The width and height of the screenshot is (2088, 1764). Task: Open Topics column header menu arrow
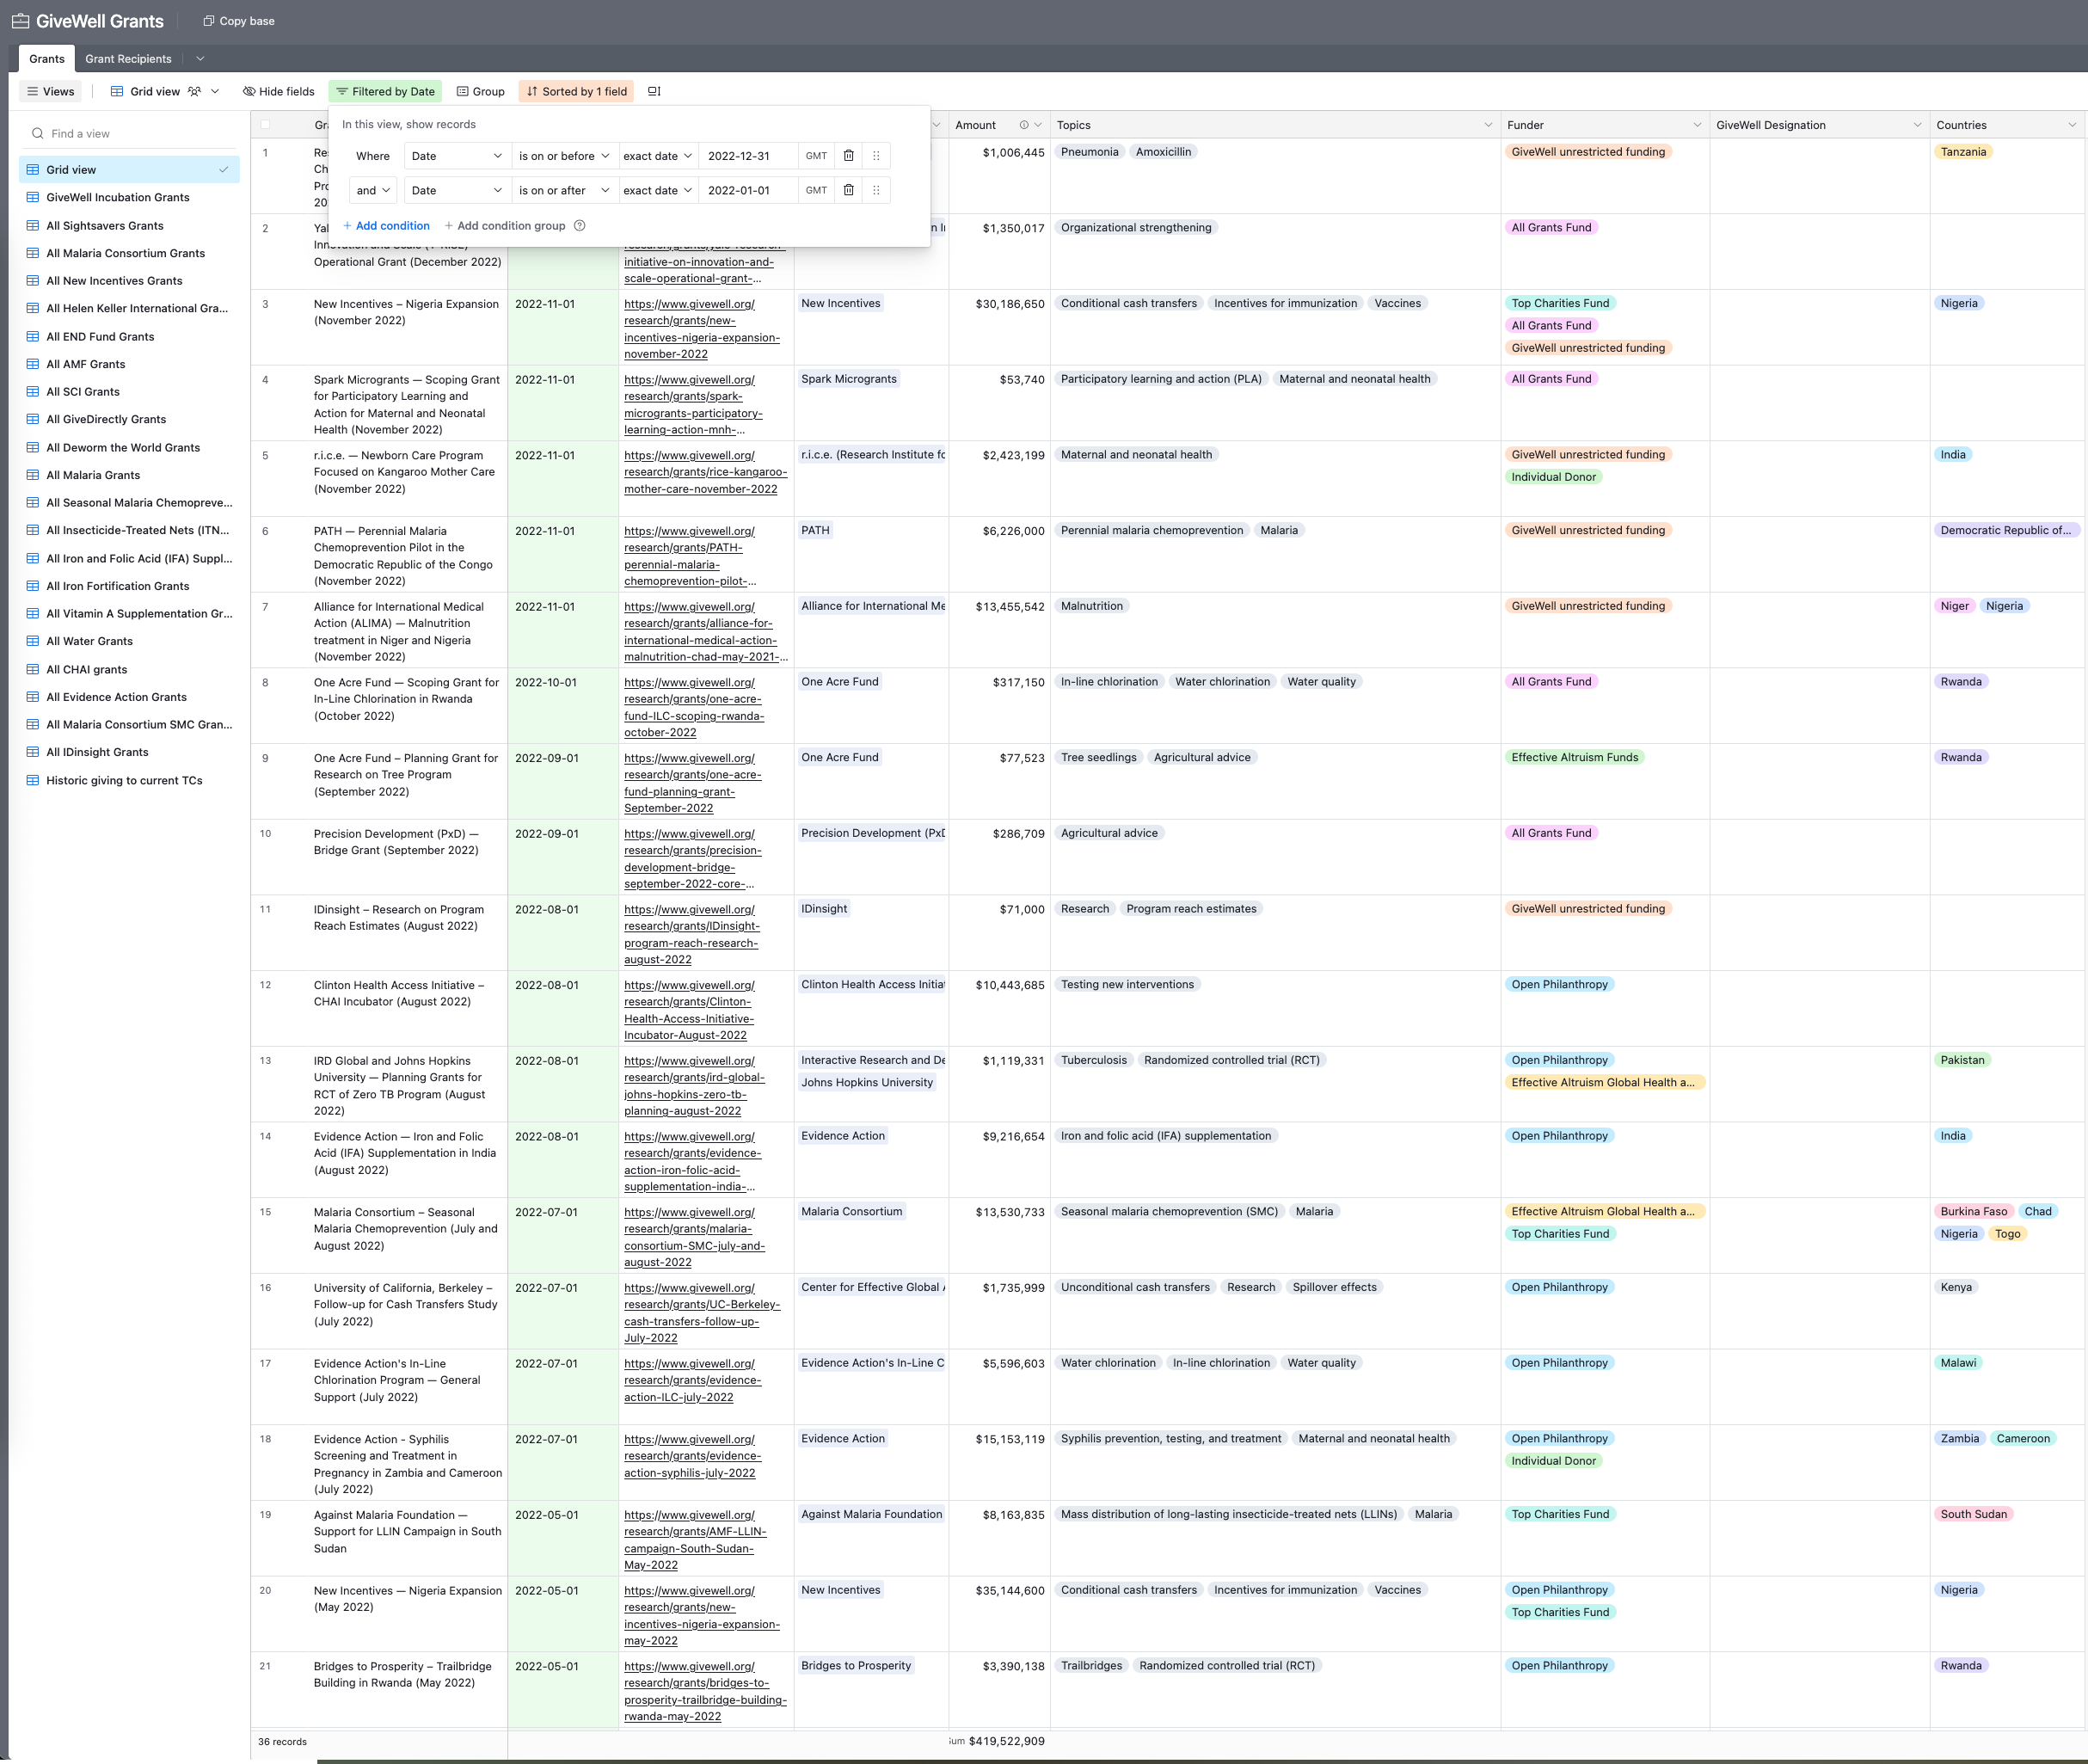pos(1488,125)
